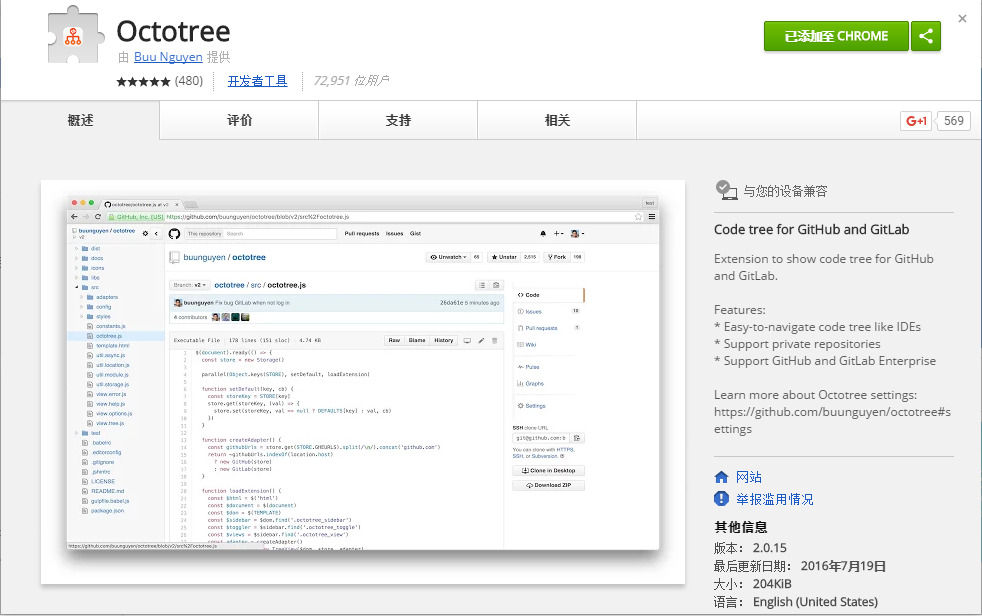Screen dimensions: 982x616
Task: Click the 569 Google plus count
Action: click(x=953, y=121)
